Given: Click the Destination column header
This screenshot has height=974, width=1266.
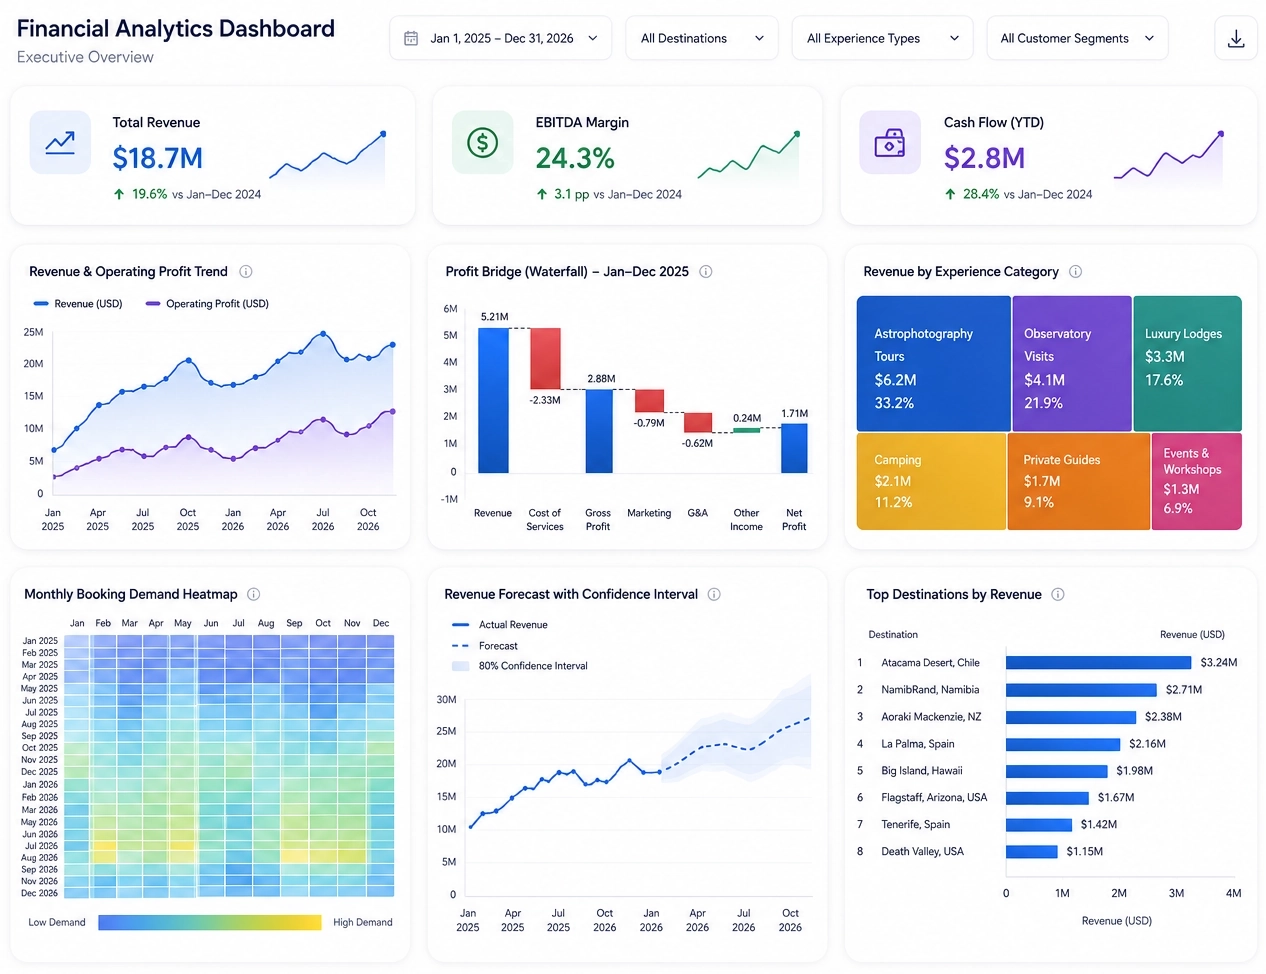Looking at the screenshot, I should tap(893, 634).
